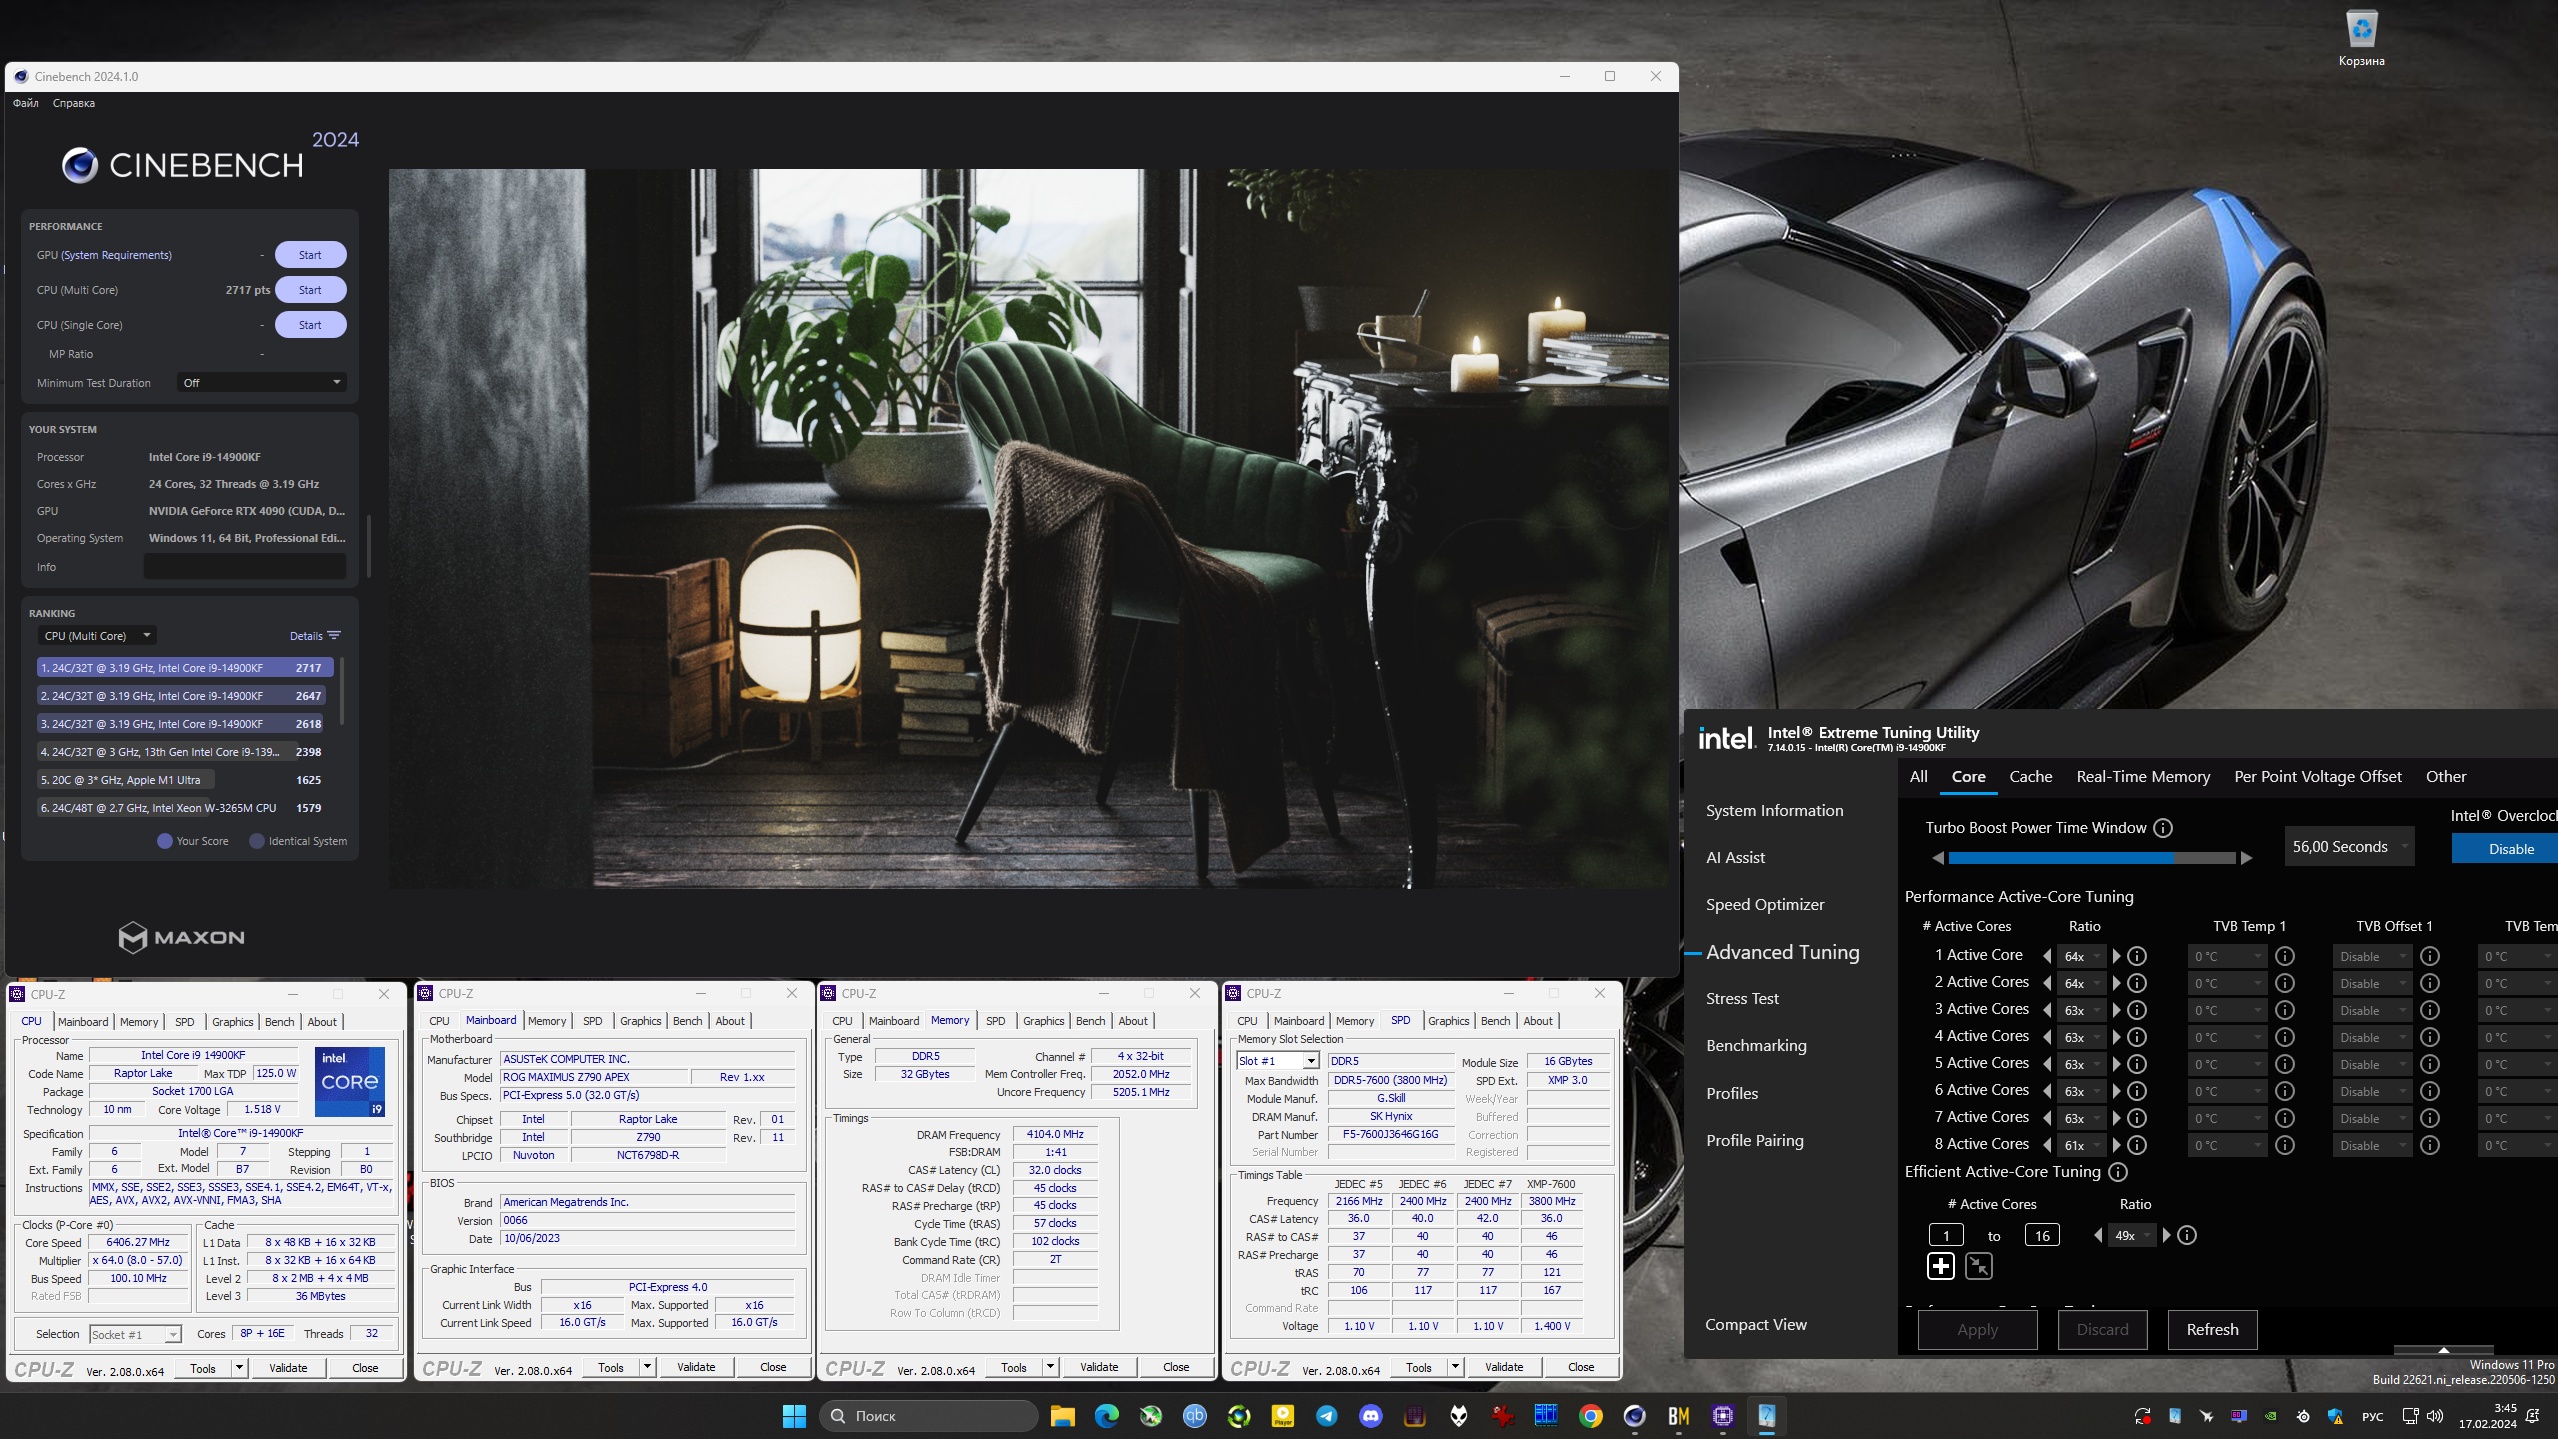
Task: Open the 61x ratio dropdown for 8 Active Cores
Action: point(2081,1145)
